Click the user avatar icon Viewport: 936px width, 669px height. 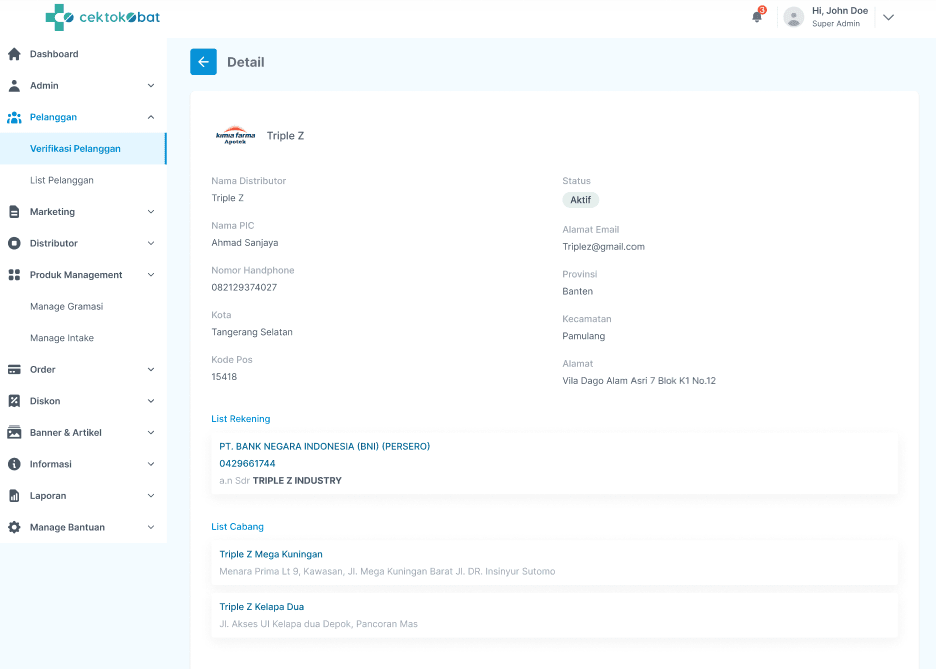click(x=794, y=17)
